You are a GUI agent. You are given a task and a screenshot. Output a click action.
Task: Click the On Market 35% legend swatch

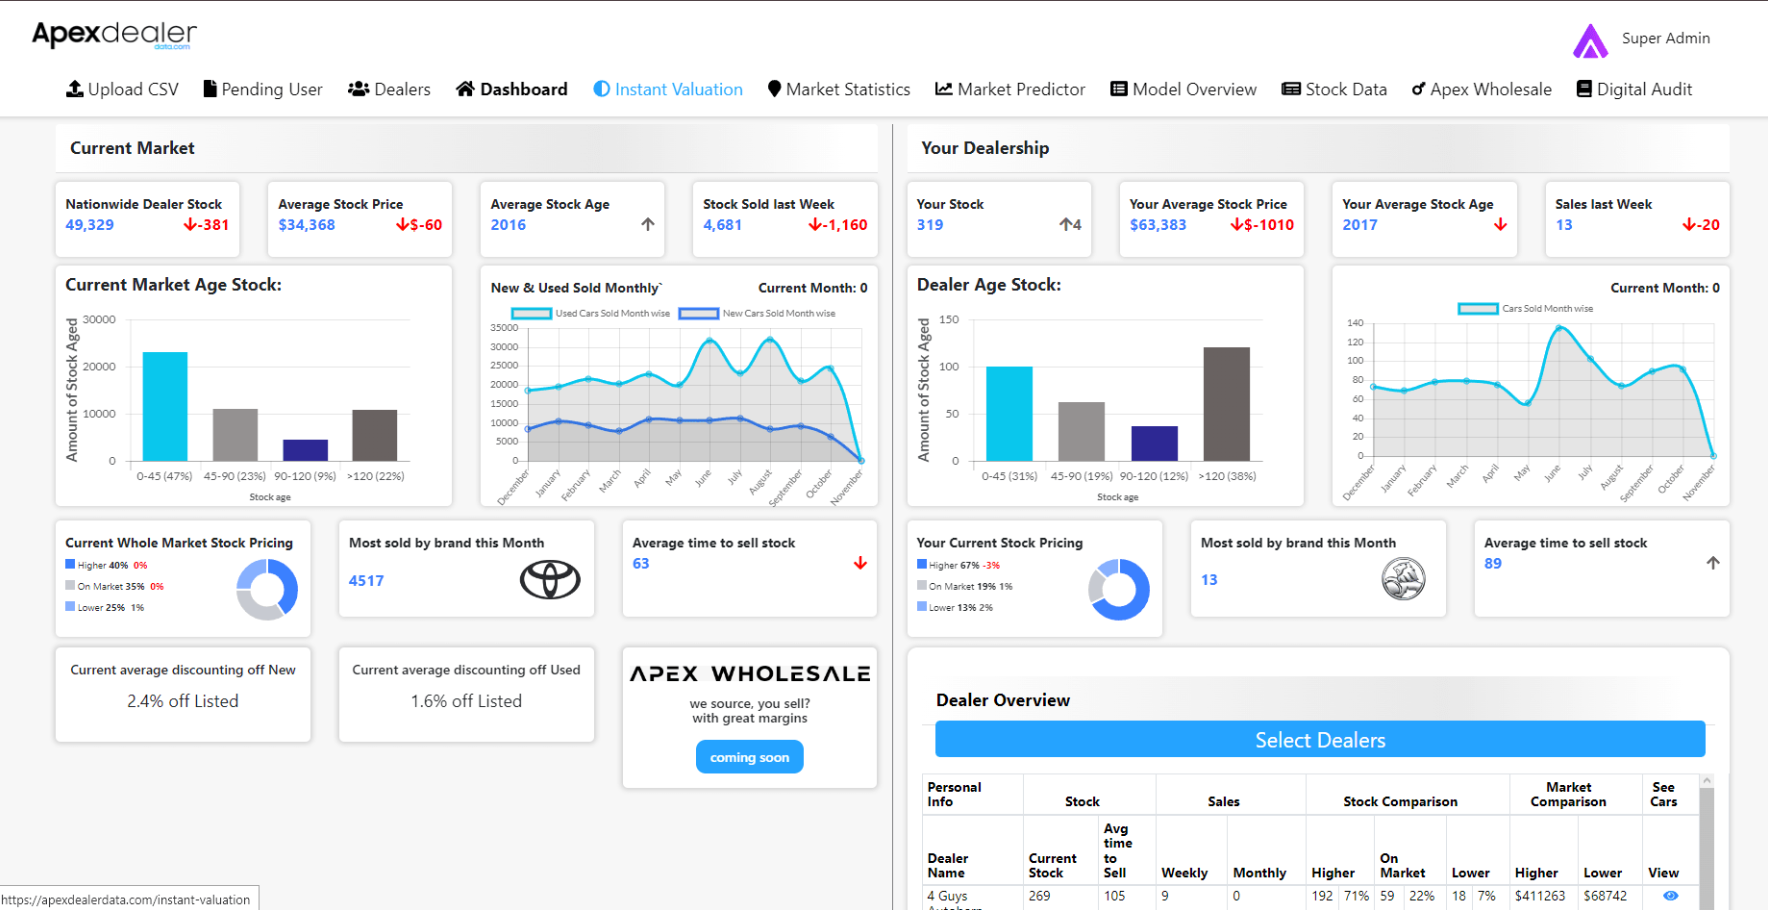pyautogui.click(x=70, y=586)
